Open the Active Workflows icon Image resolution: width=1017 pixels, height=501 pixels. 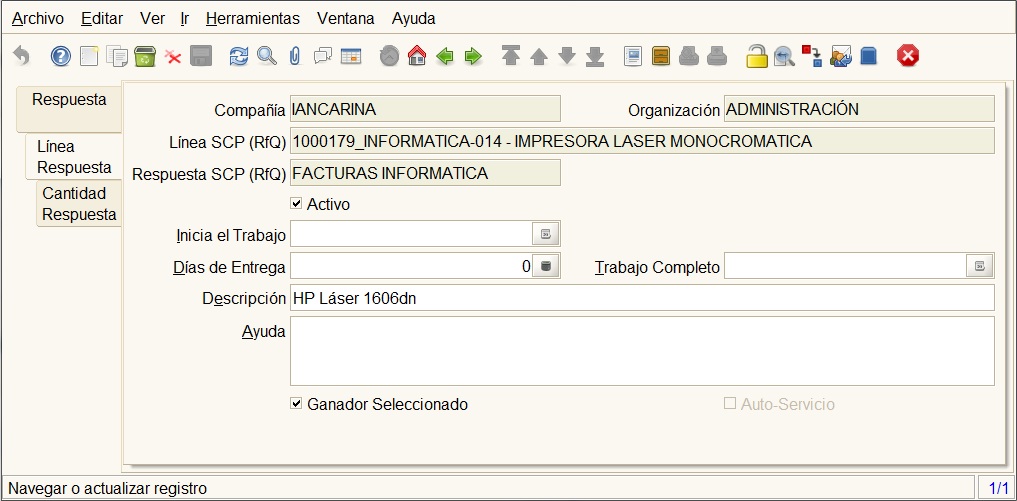(x=812, y=56)
